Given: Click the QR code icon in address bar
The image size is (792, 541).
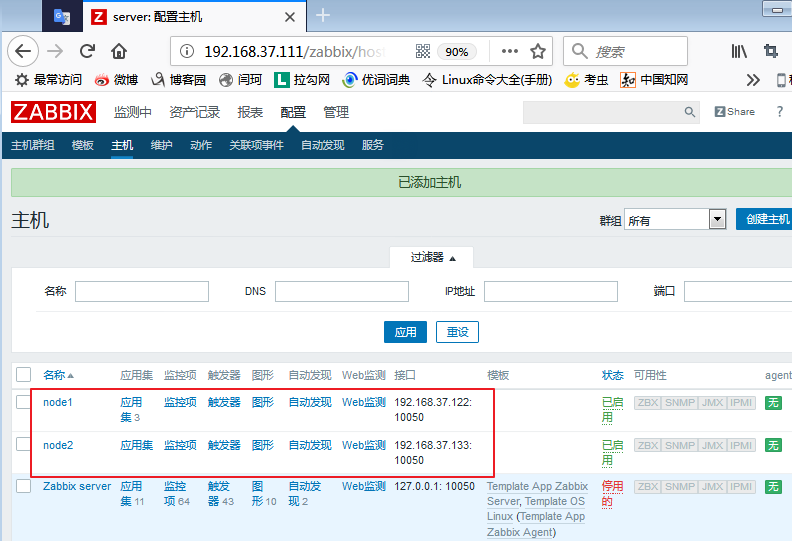Looking at the screenshot, I should tap(423, 51).
